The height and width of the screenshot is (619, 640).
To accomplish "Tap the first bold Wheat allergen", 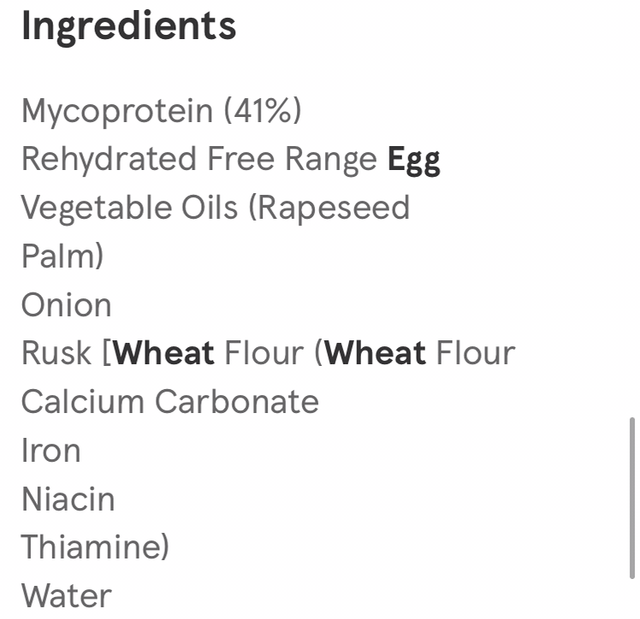I will pyautogui.click(x=164, y=353).
